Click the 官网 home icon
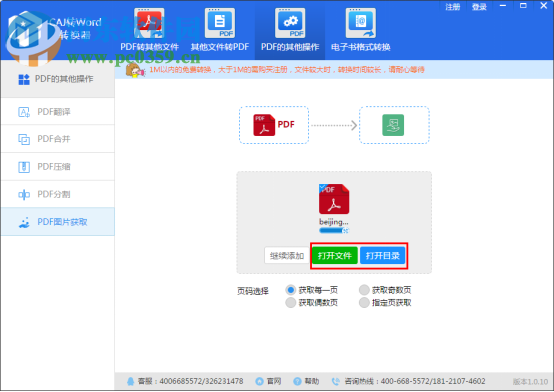 coord(259,381)
